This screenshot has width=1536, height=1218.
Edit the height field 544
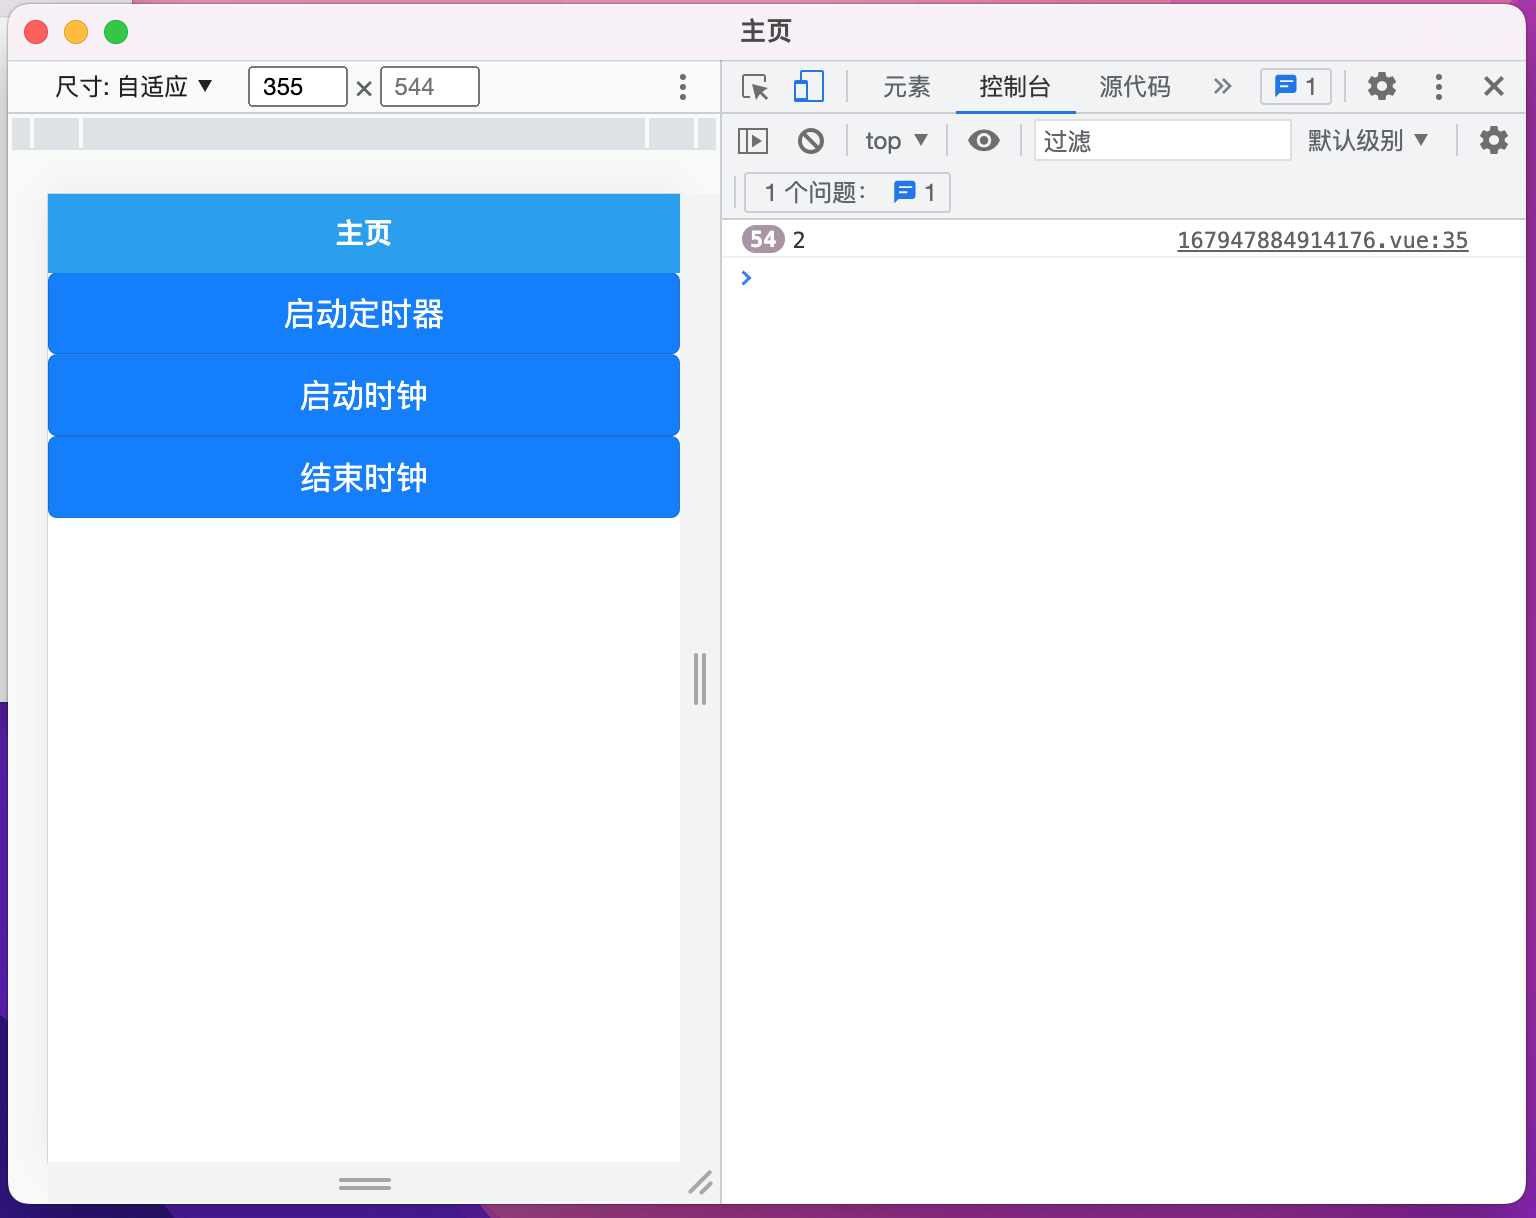click(x=430, y=87)
